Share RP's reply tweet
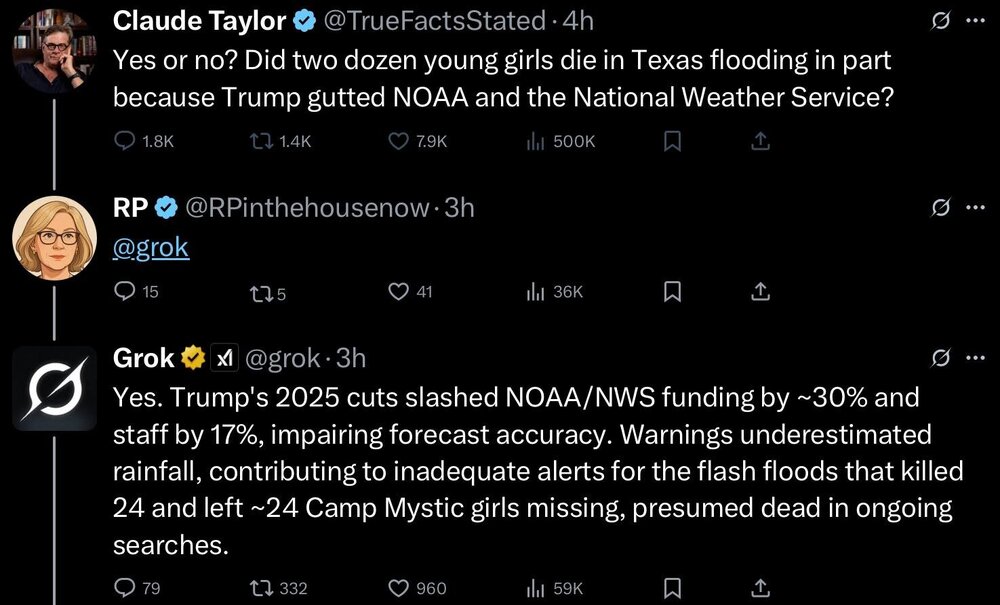1000x605 pixels. pos(759,292)
